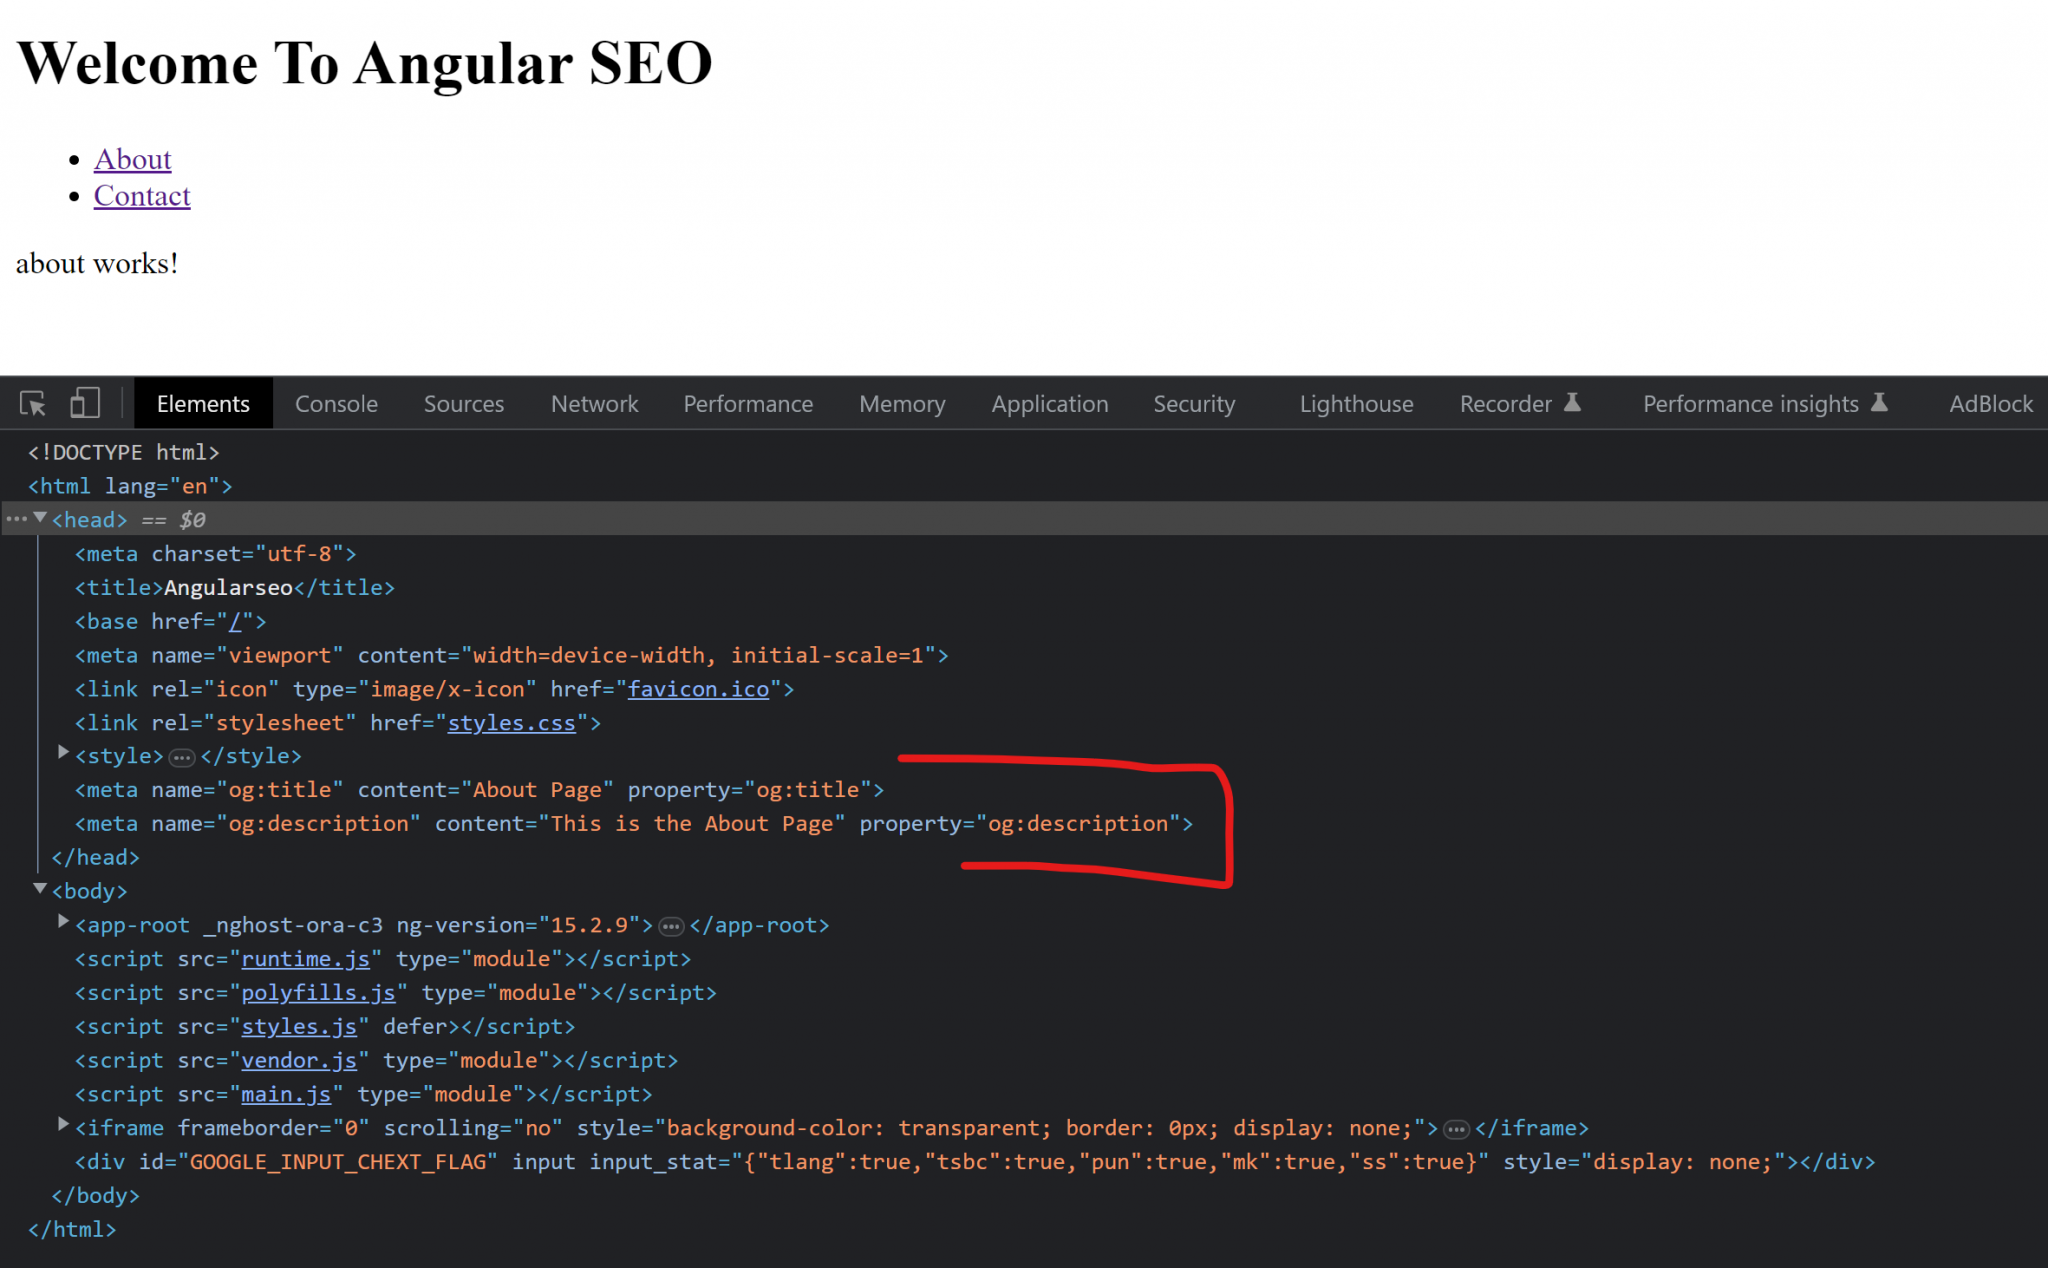Open the Console panel tab

[x=335, y=404]
